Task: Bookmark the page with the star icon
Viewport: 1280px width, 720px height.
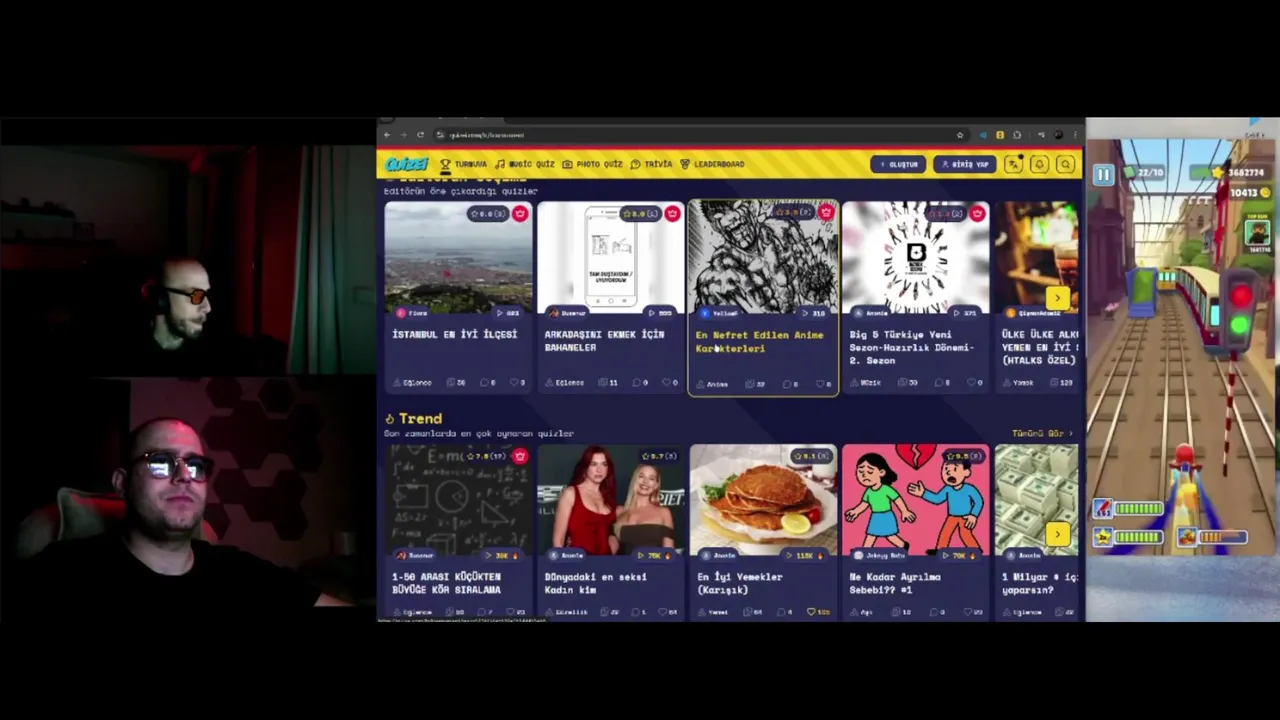Action: pos(960,135)
